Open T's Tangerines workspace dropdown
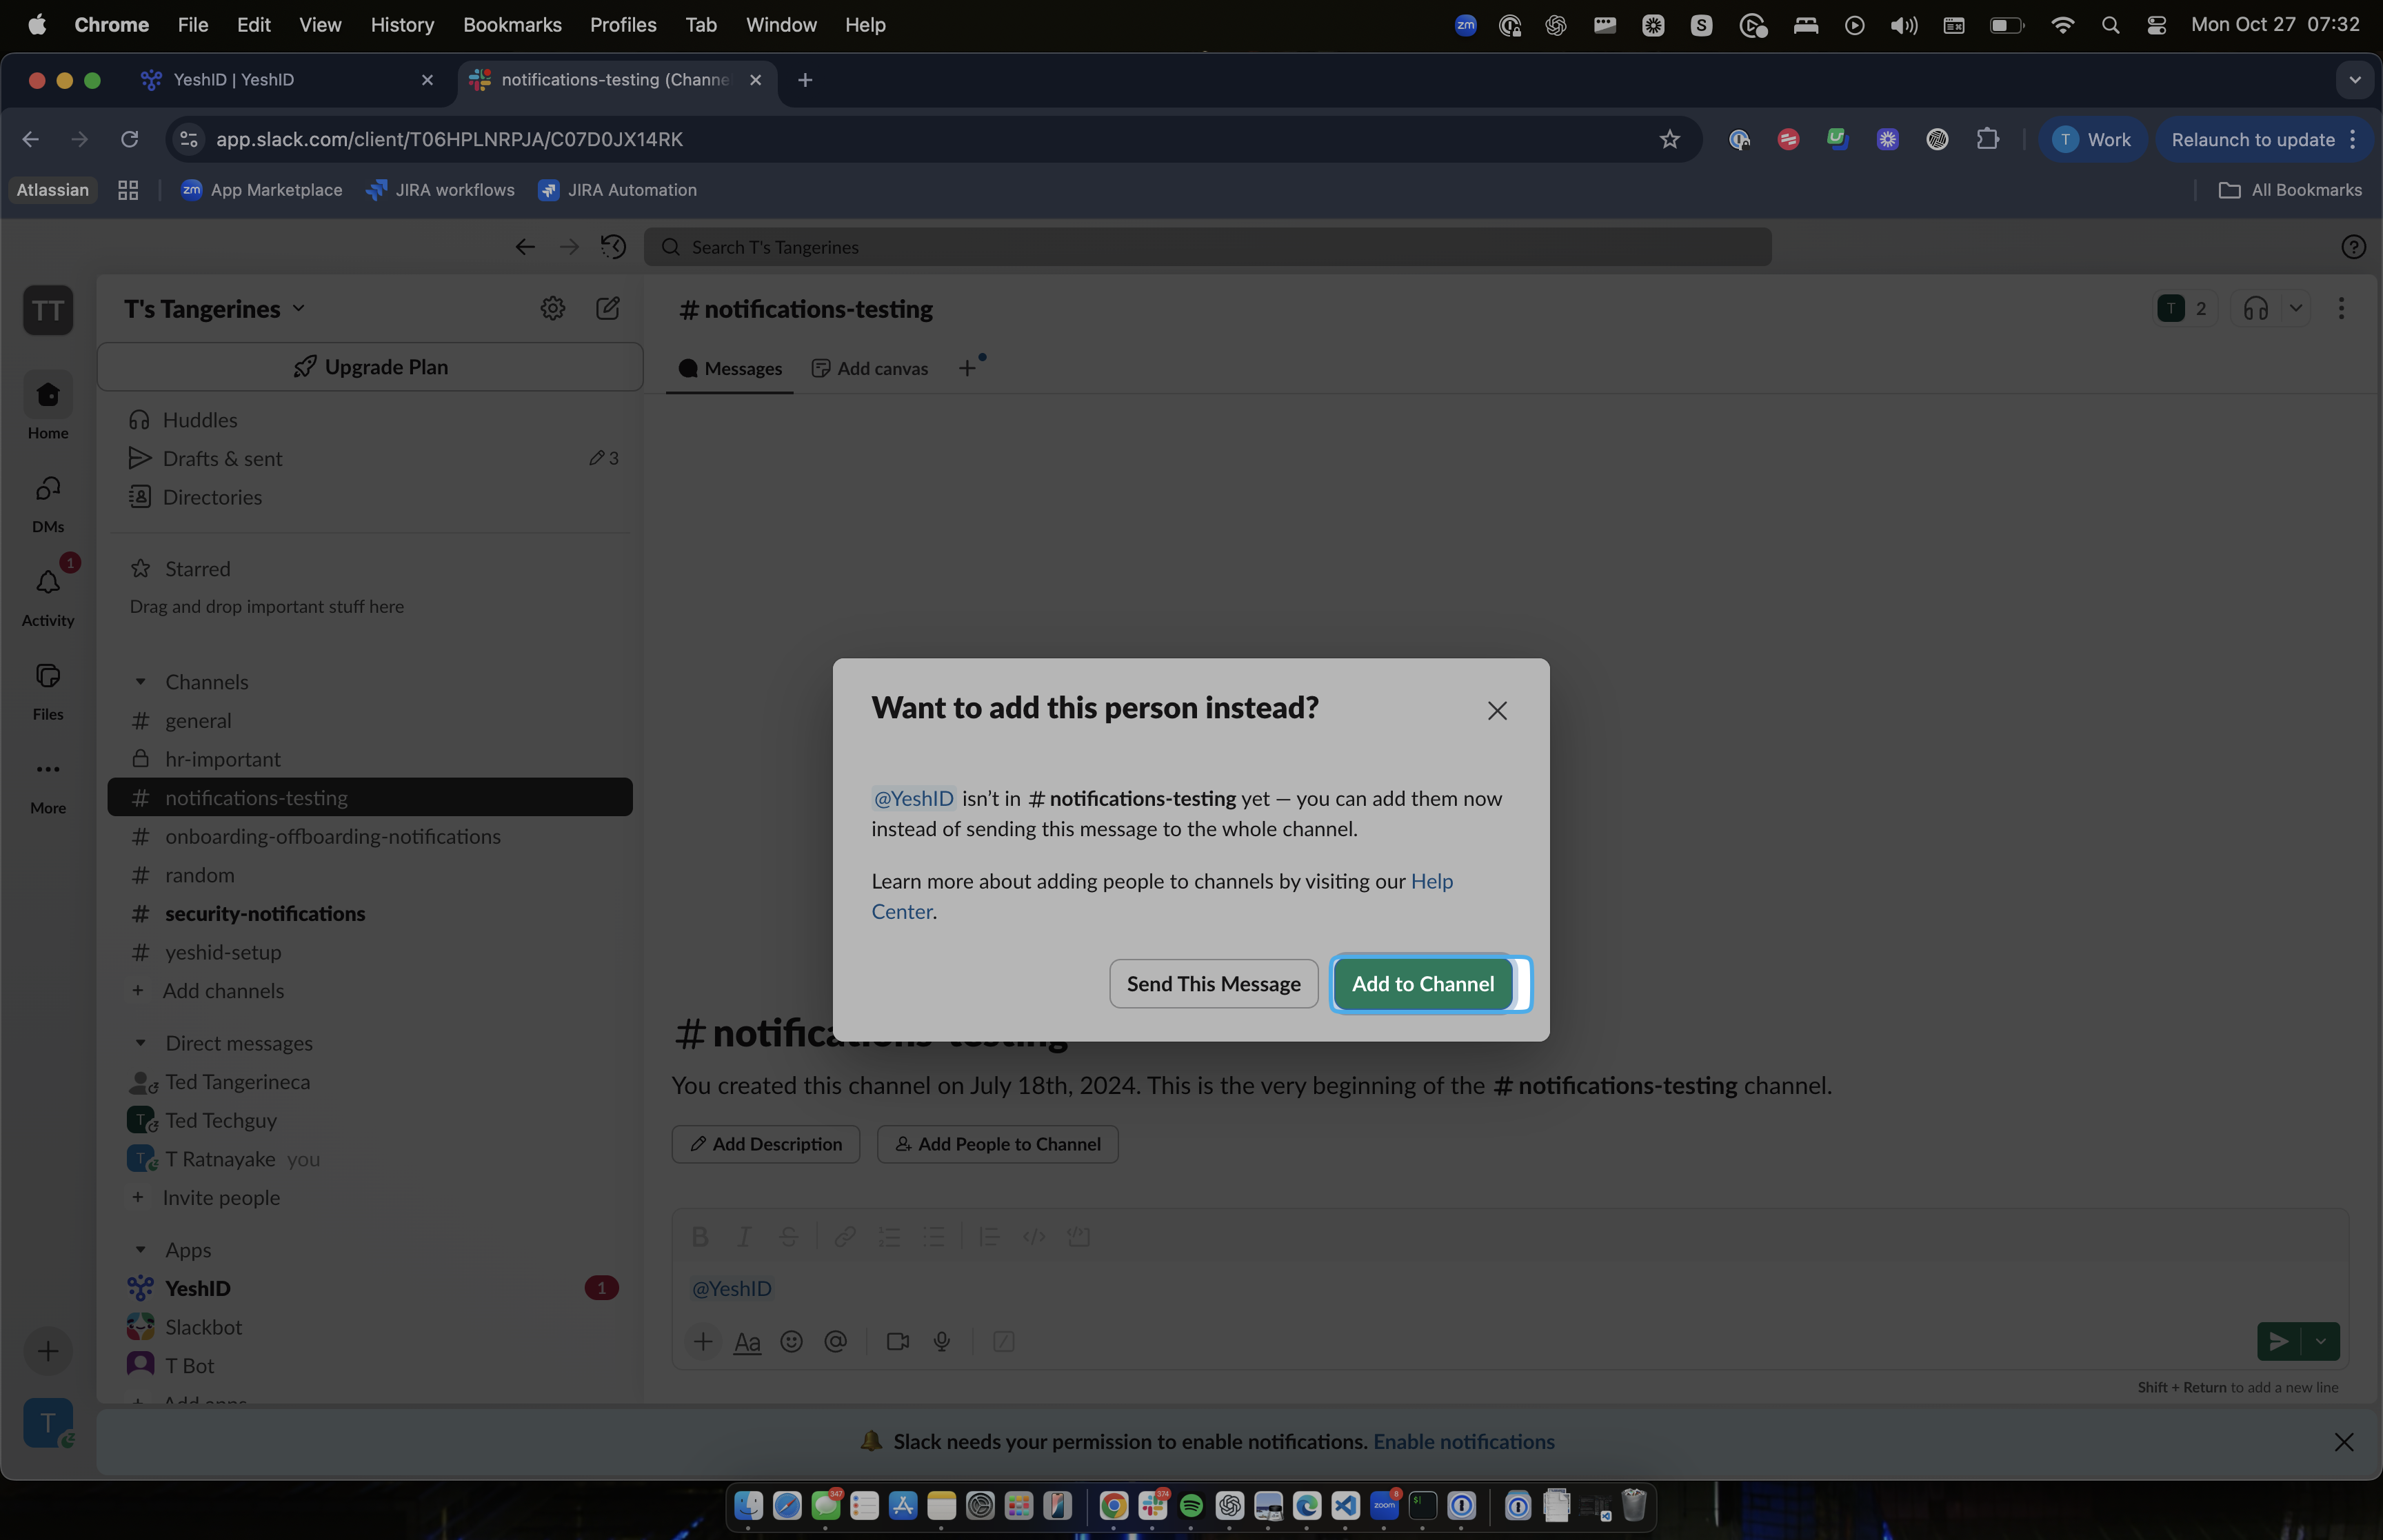 click(214, 309)
